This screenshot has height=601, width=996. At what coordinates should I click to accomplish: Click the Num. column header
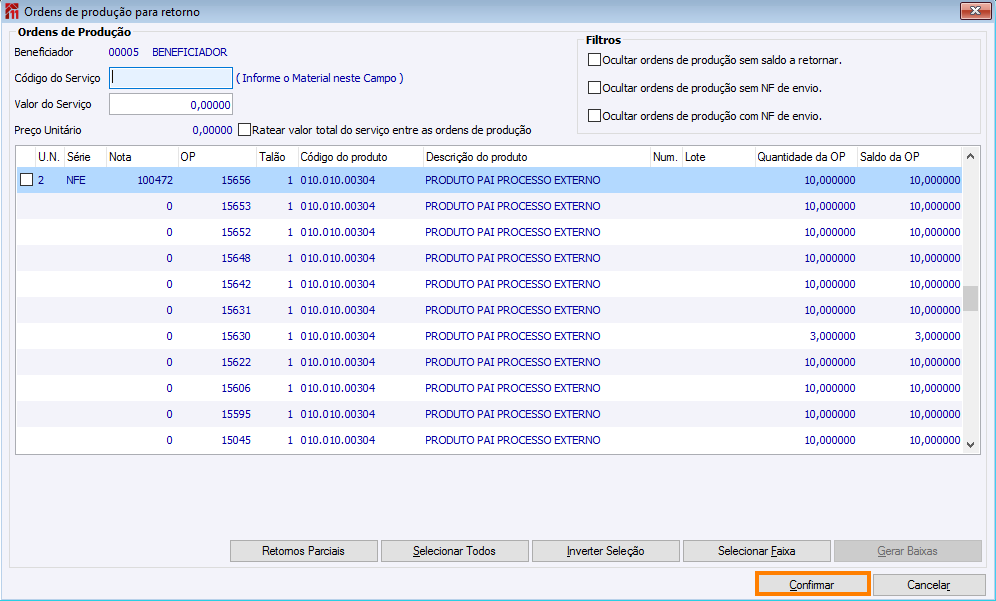tap(666, 157)
